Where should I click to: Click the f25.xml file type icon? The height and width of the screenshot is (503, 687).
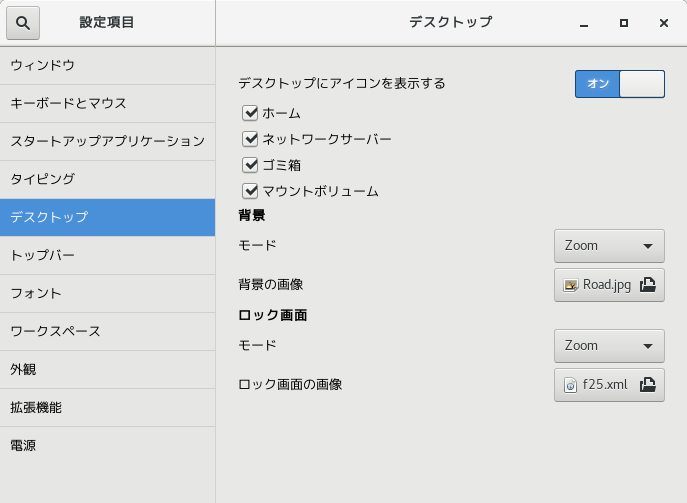(x=570, y=385)
